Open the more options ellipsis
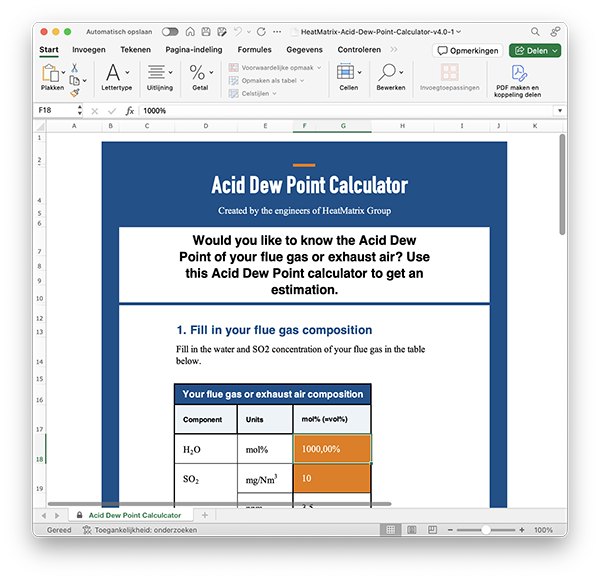 click(x=277, y=32)
